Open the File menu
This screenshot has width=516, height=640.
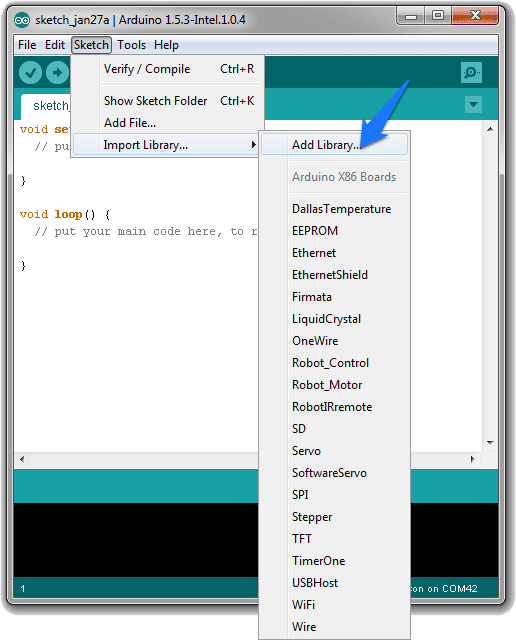point(27,45)
